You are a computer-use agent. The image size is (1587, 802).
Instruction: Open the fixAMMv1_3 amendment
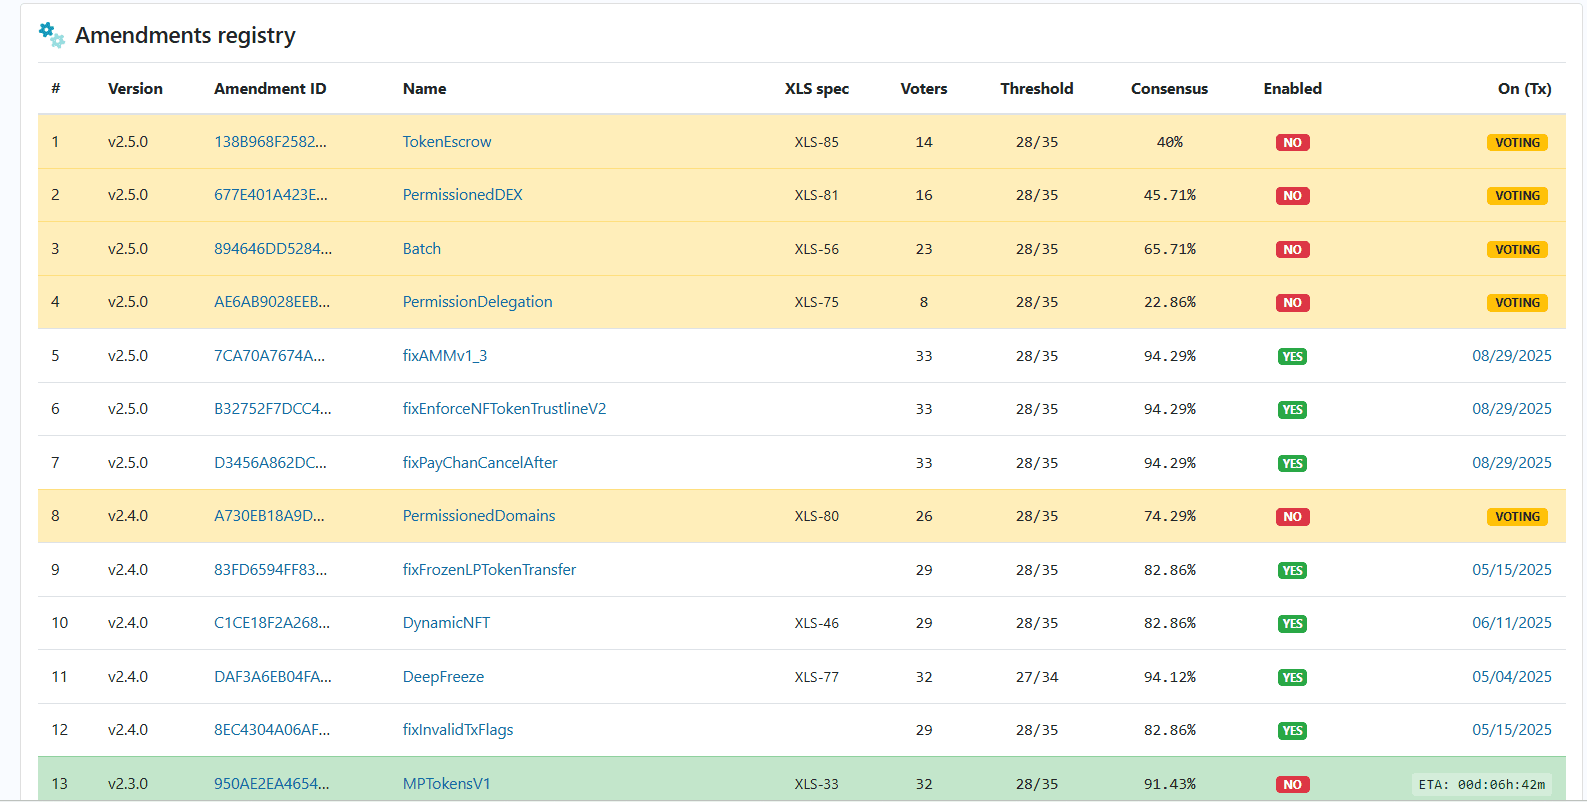click(444, 356)
